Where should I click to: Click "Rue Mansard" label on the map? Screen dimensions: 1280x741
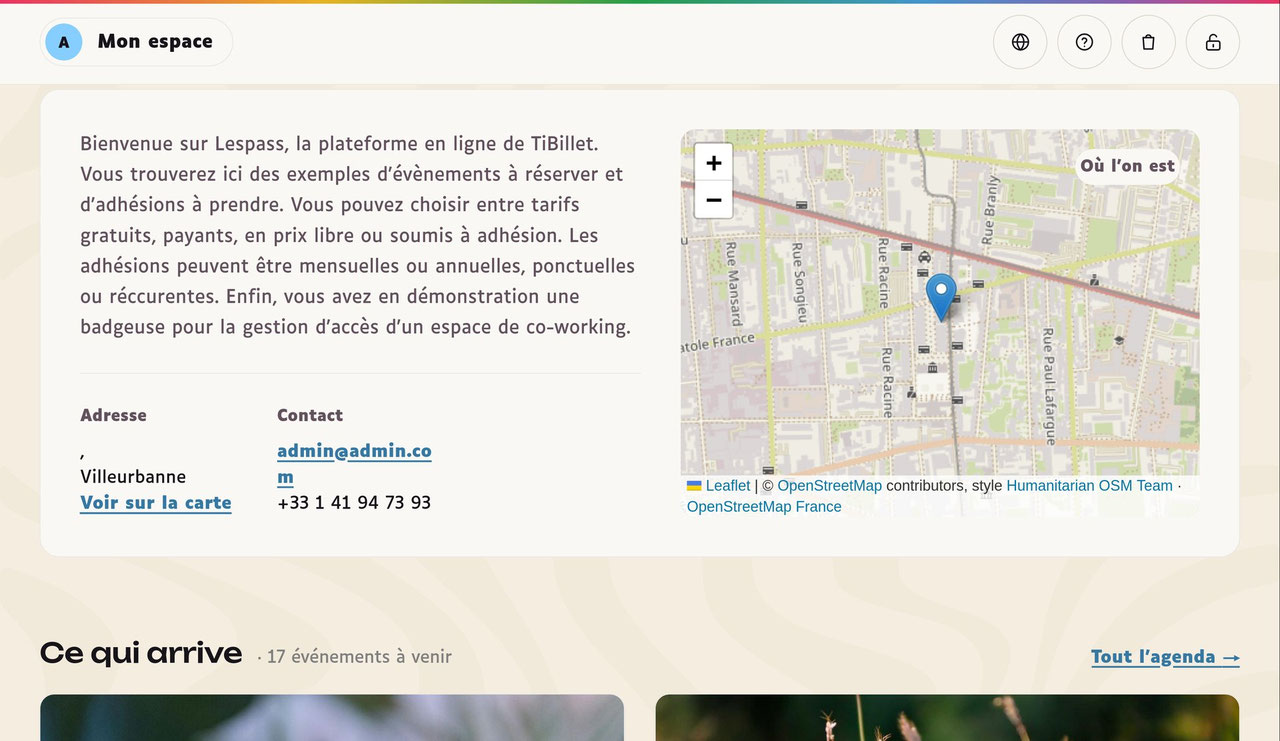point(733,283)
